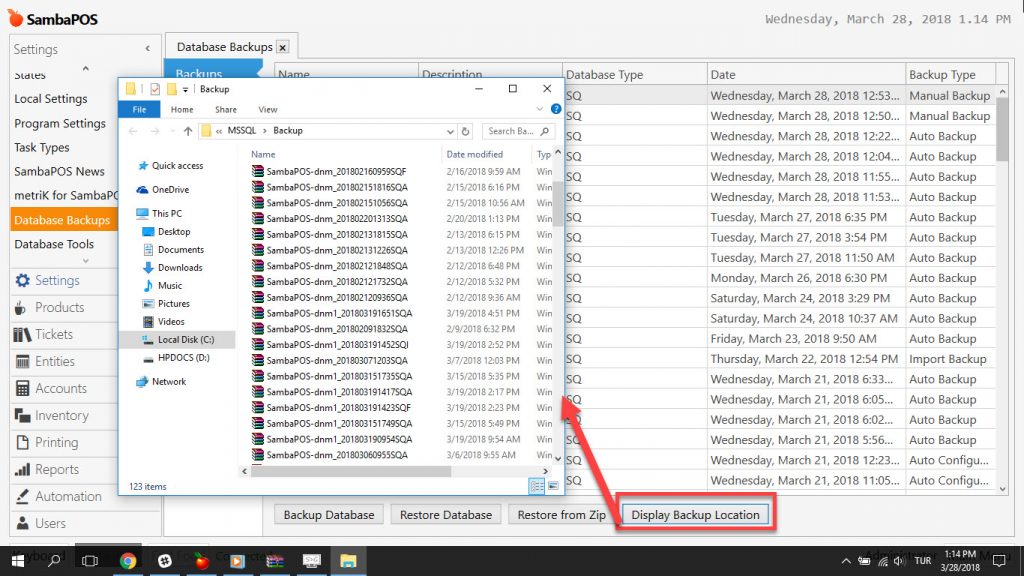Image resolution: width=1024 pixels, height=576 pixels.
Task: Click the Windows Start button
Action: tap(18, 560)
